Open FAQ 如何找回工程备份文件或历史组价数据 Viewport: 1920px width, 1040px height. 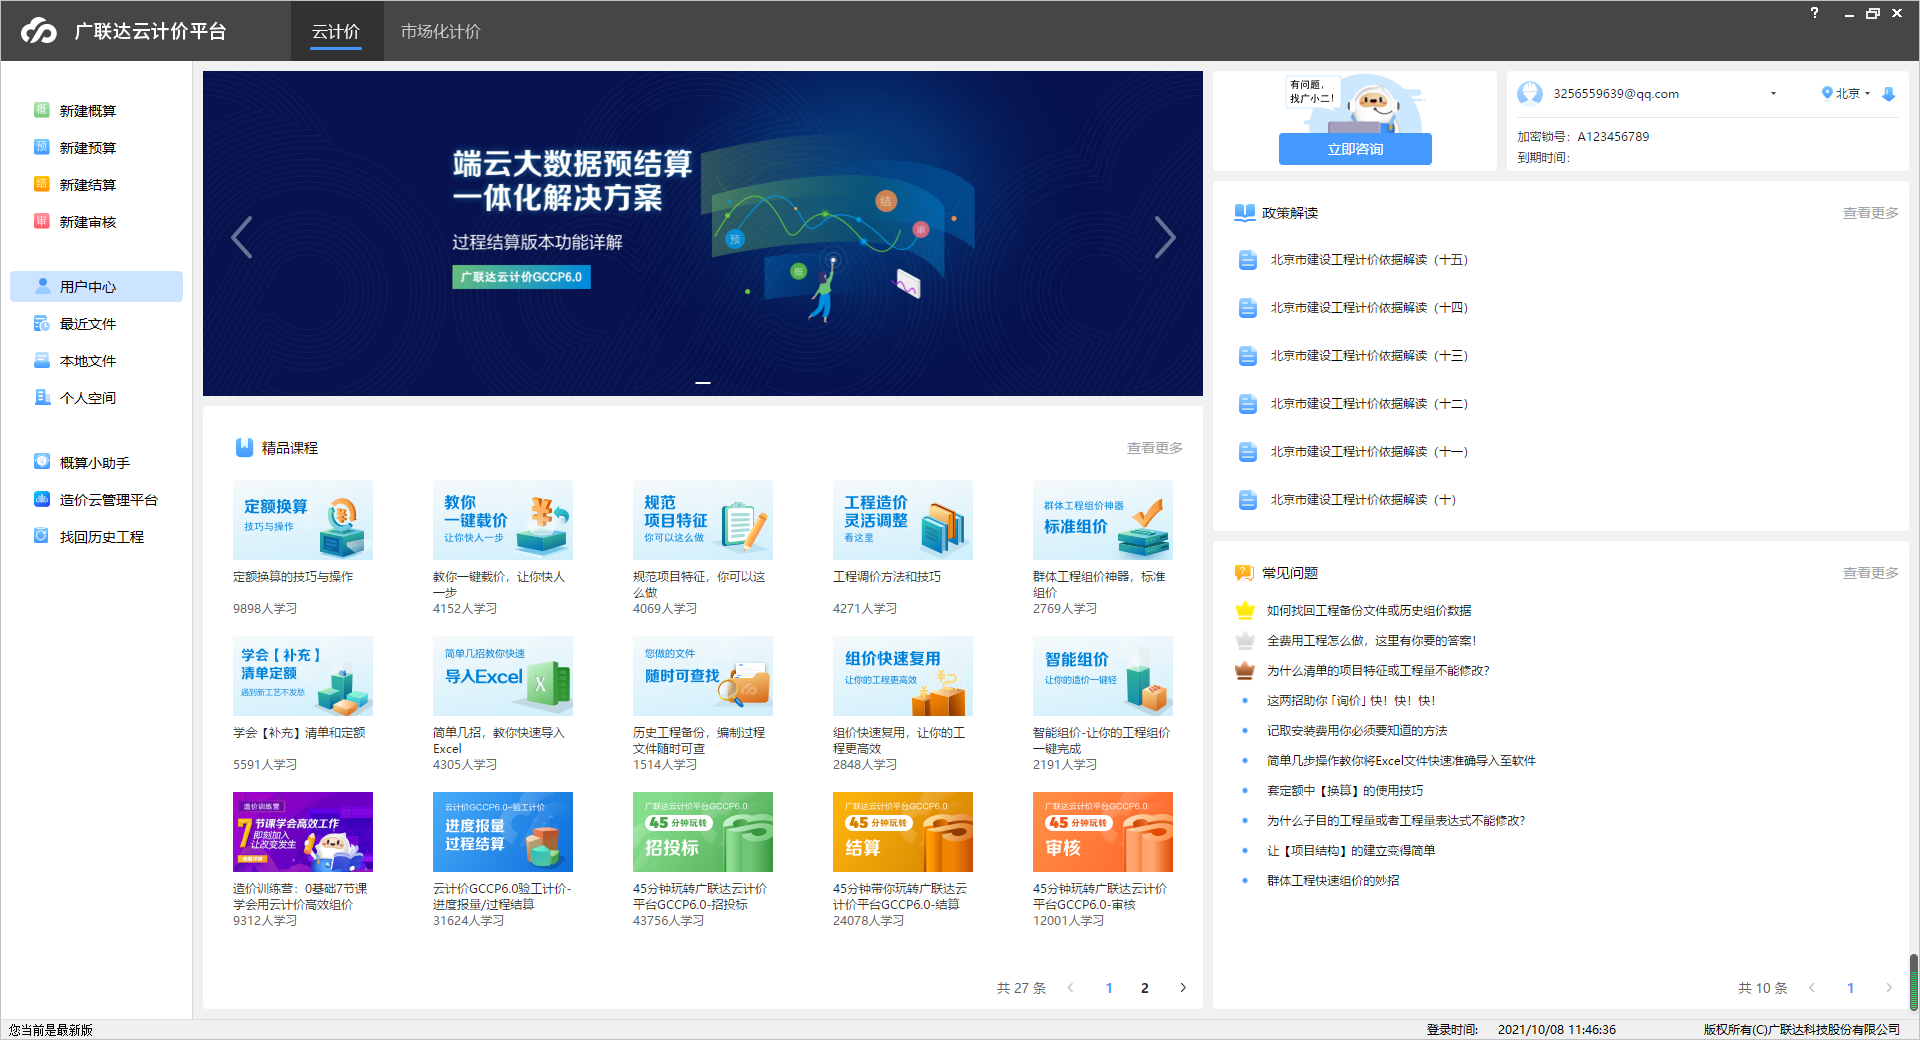pos(1369,610)
